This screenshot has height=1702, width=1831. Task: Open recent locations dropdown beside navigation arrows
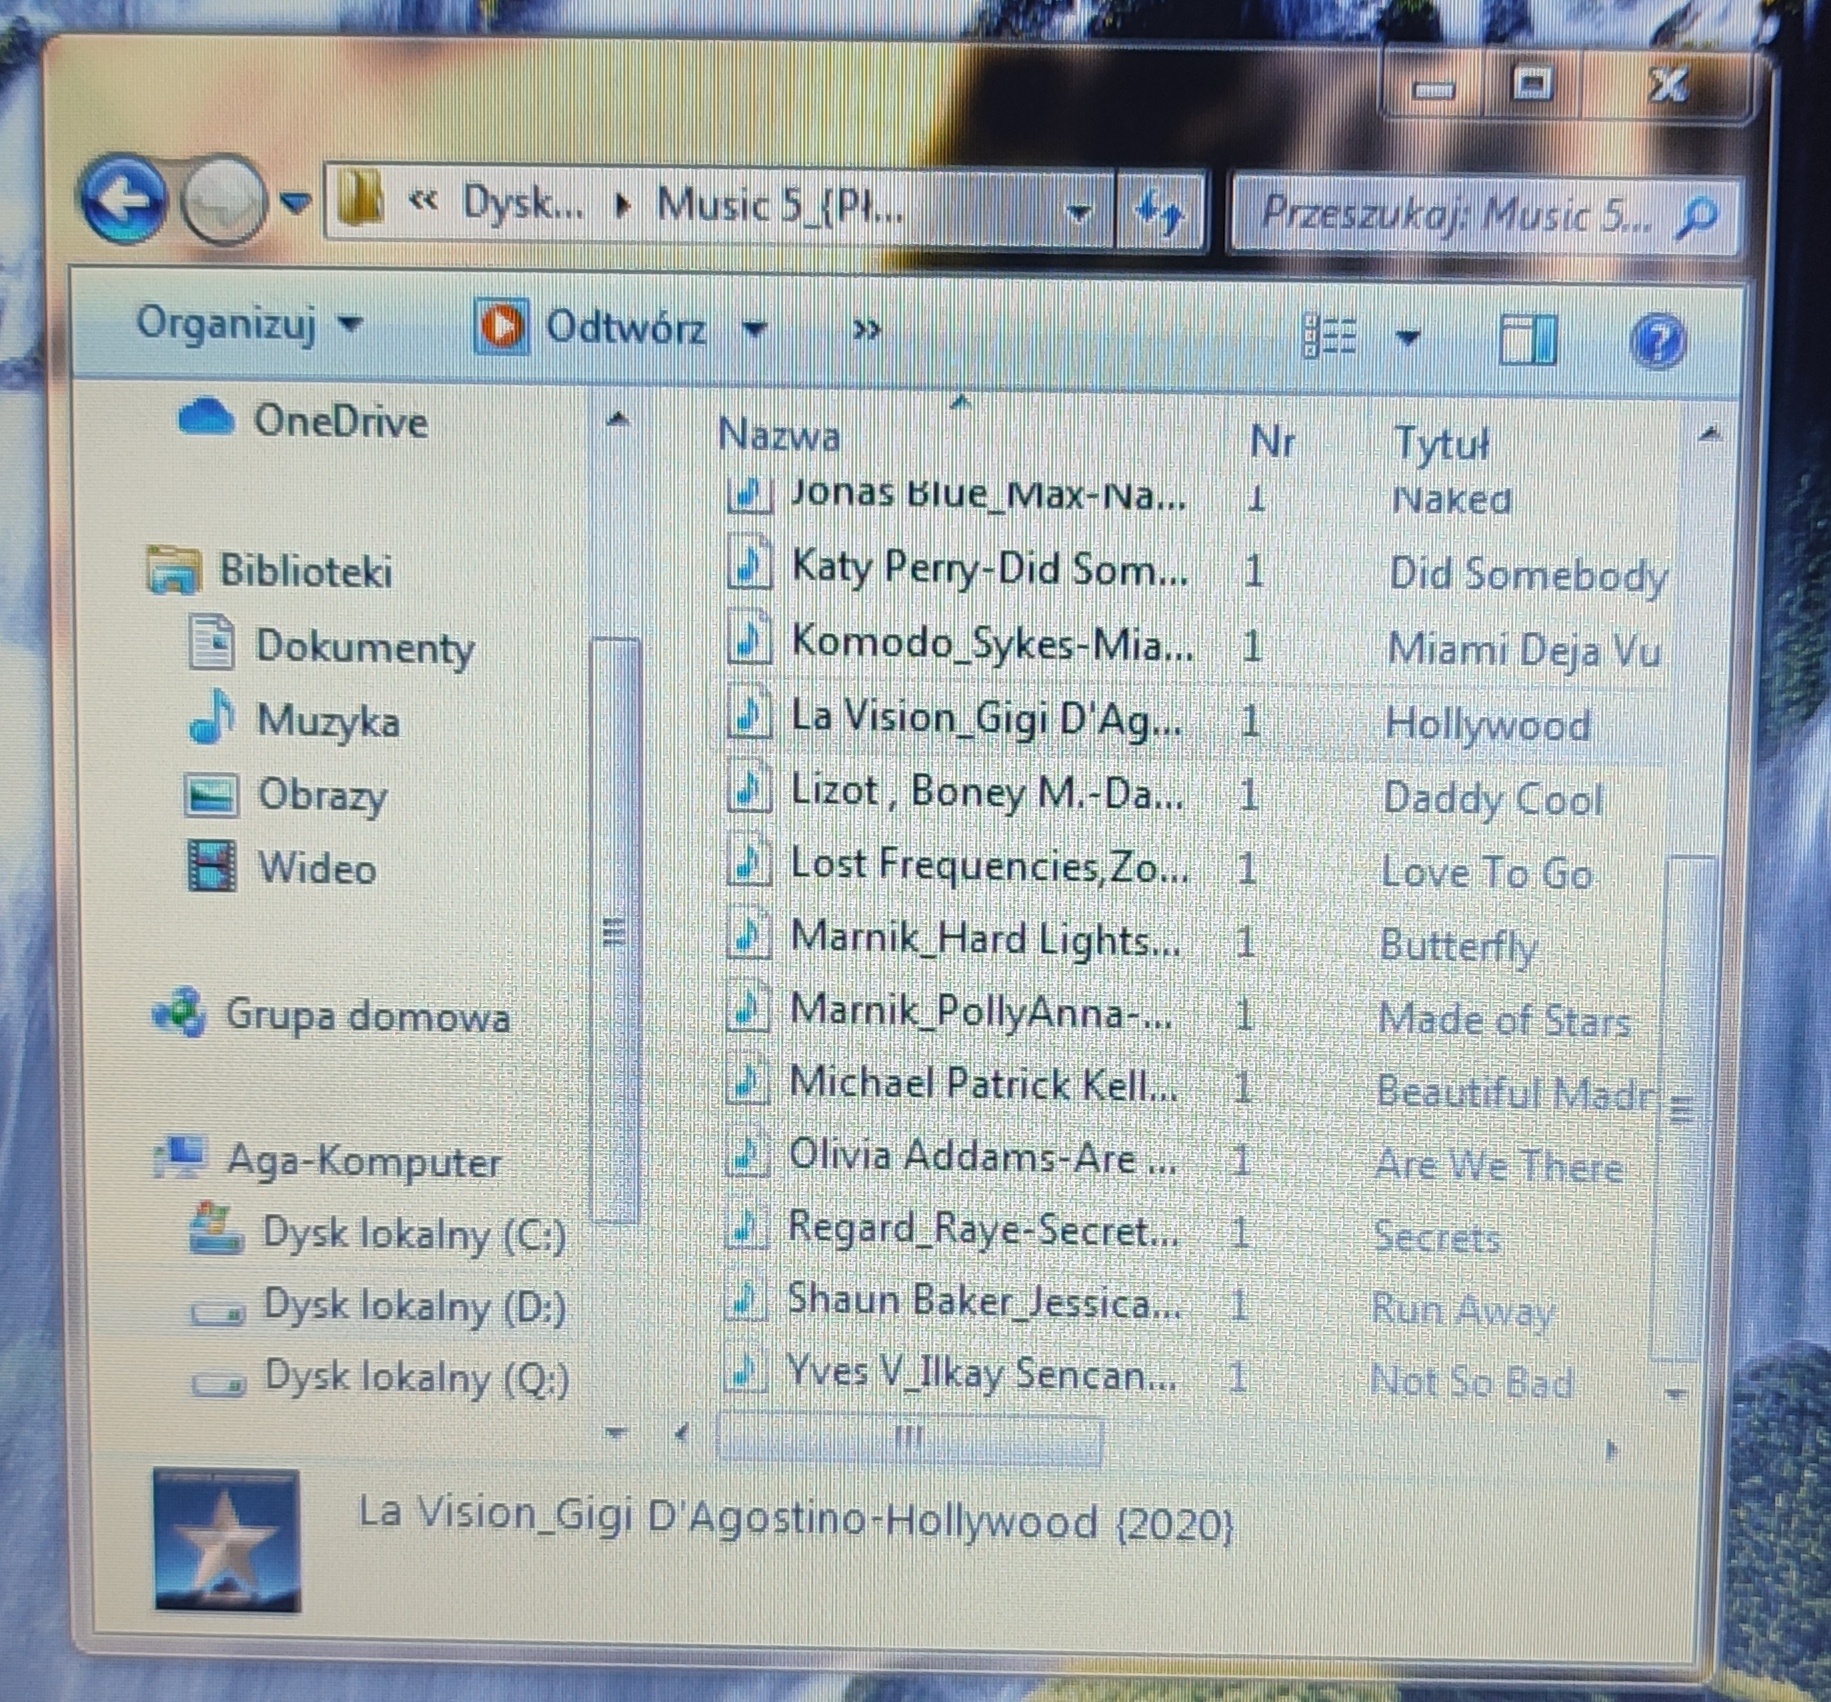click(294, 203)
